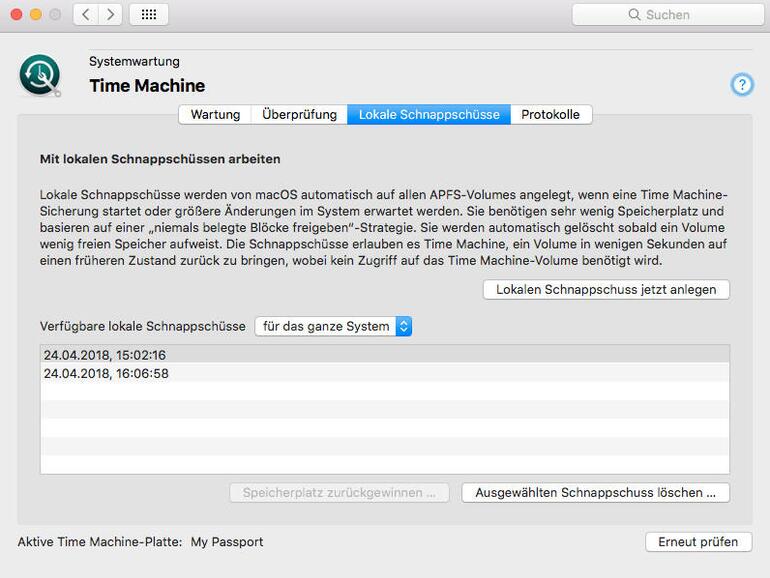
Task: Click 'Mit lokalen Schnappschüssen arbeiten' heading
Action: pyautogui.click(x=160, y=159)
